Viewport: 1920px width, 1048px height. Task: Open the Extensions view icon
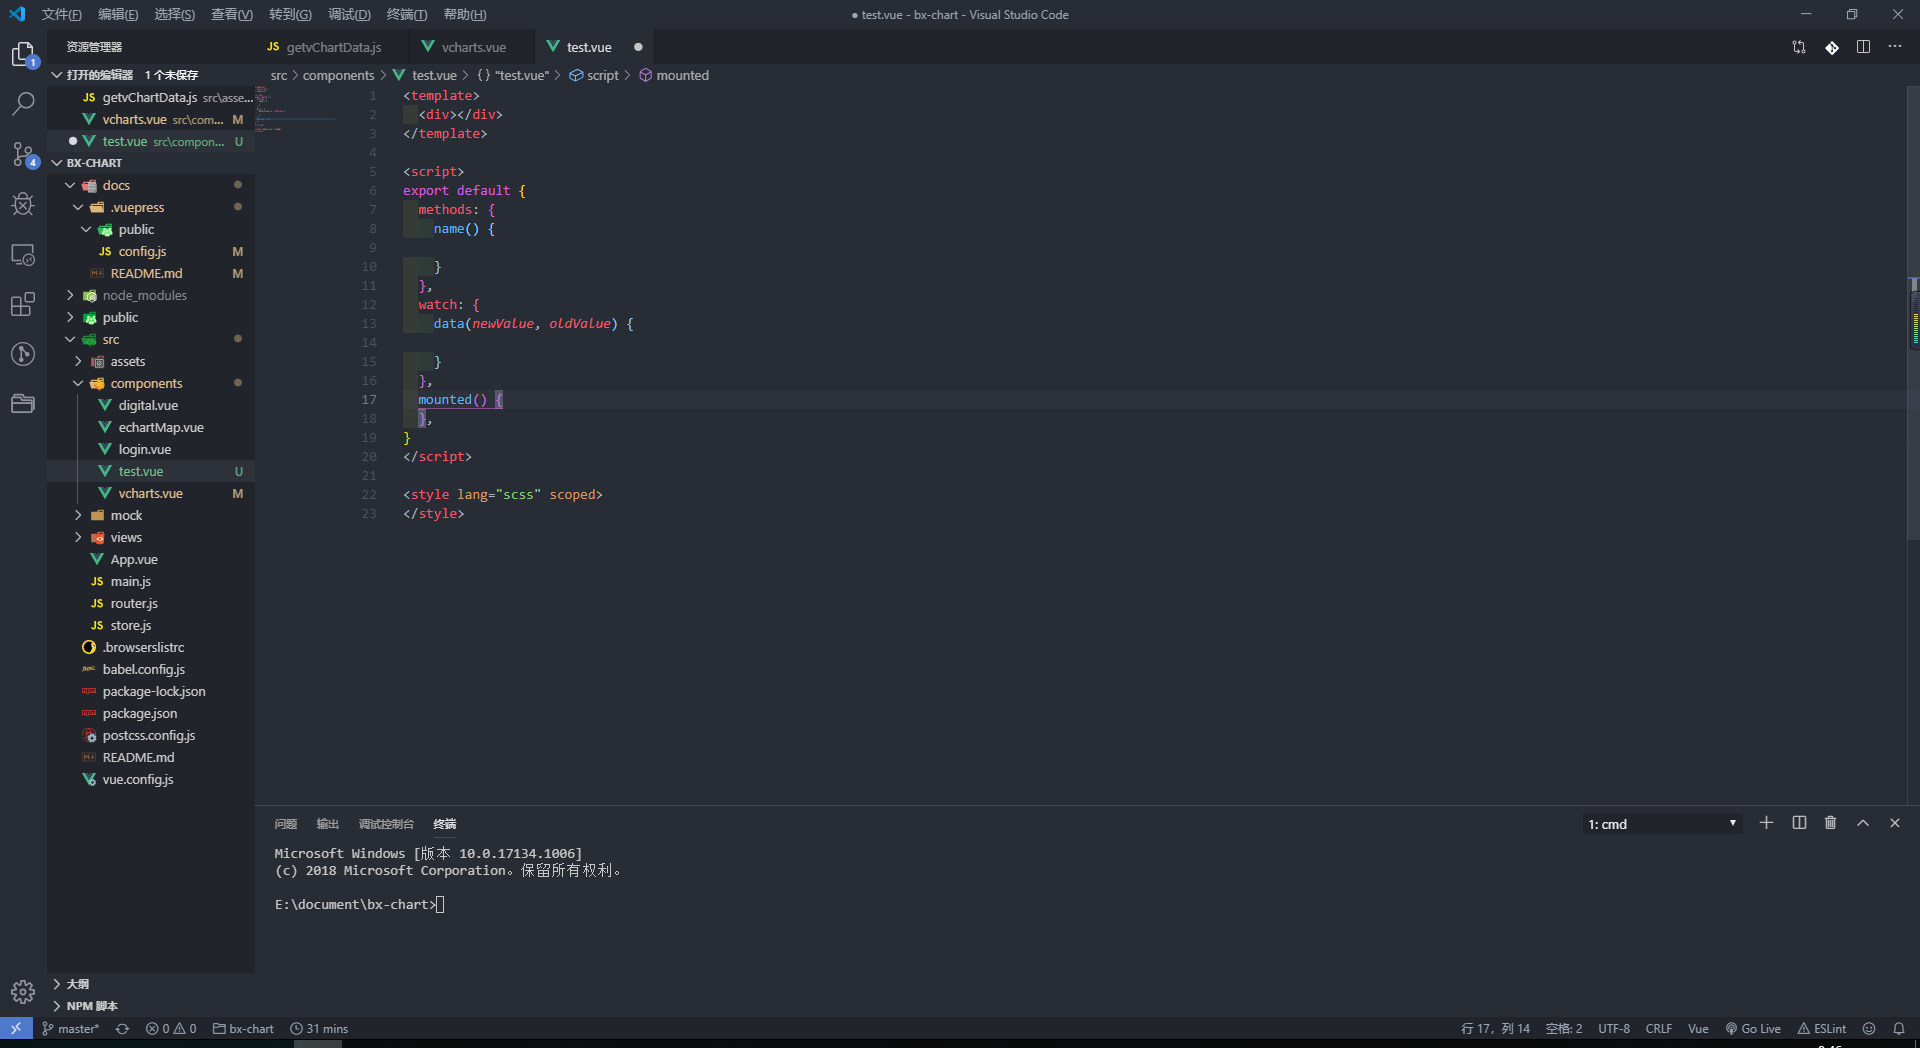(x=23, y=304)
